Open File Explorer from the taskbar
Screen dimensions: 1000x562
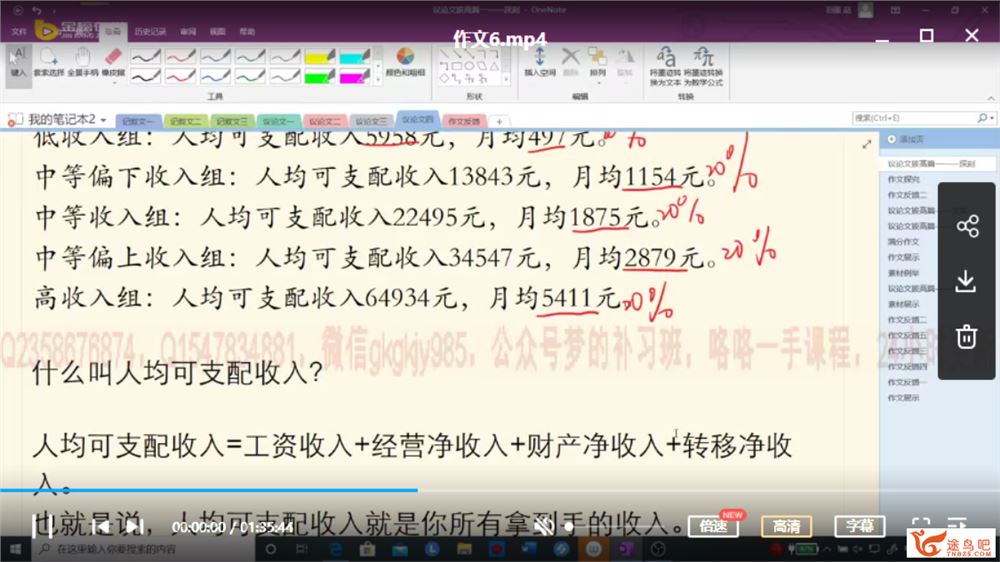[x=464, y=549]
